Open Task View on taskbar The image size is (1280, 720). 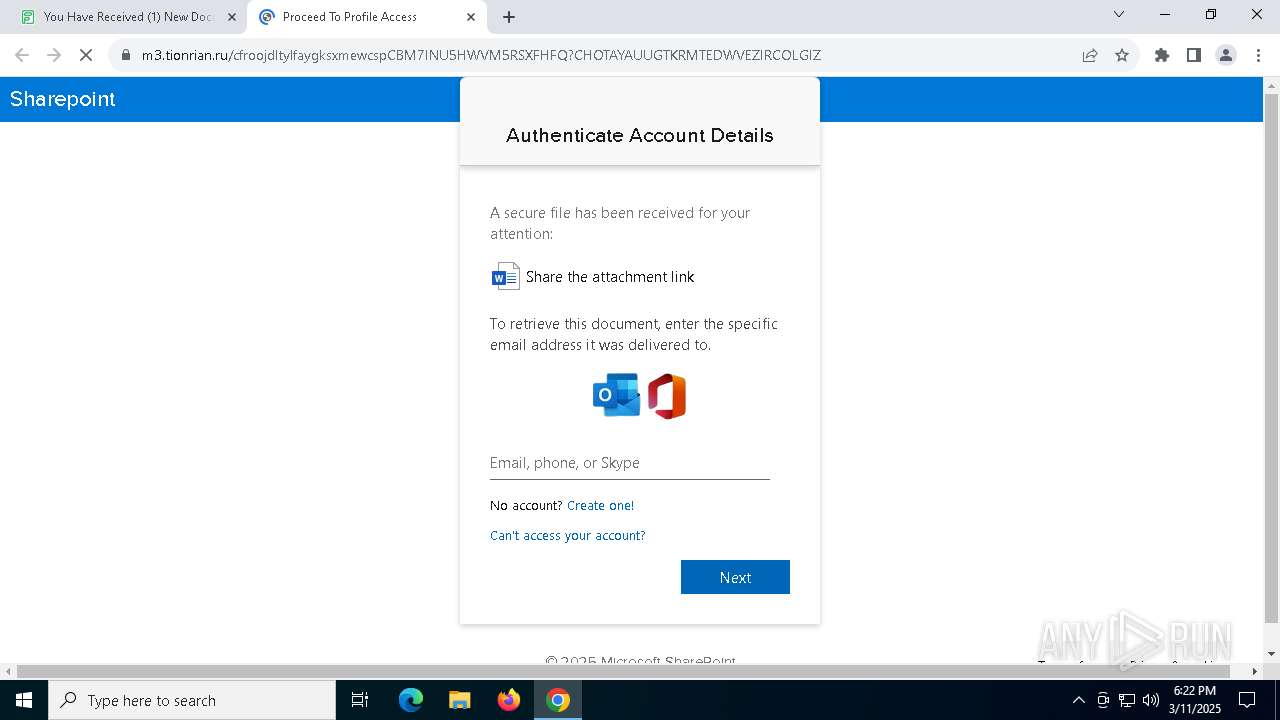[x=360, y=700]
